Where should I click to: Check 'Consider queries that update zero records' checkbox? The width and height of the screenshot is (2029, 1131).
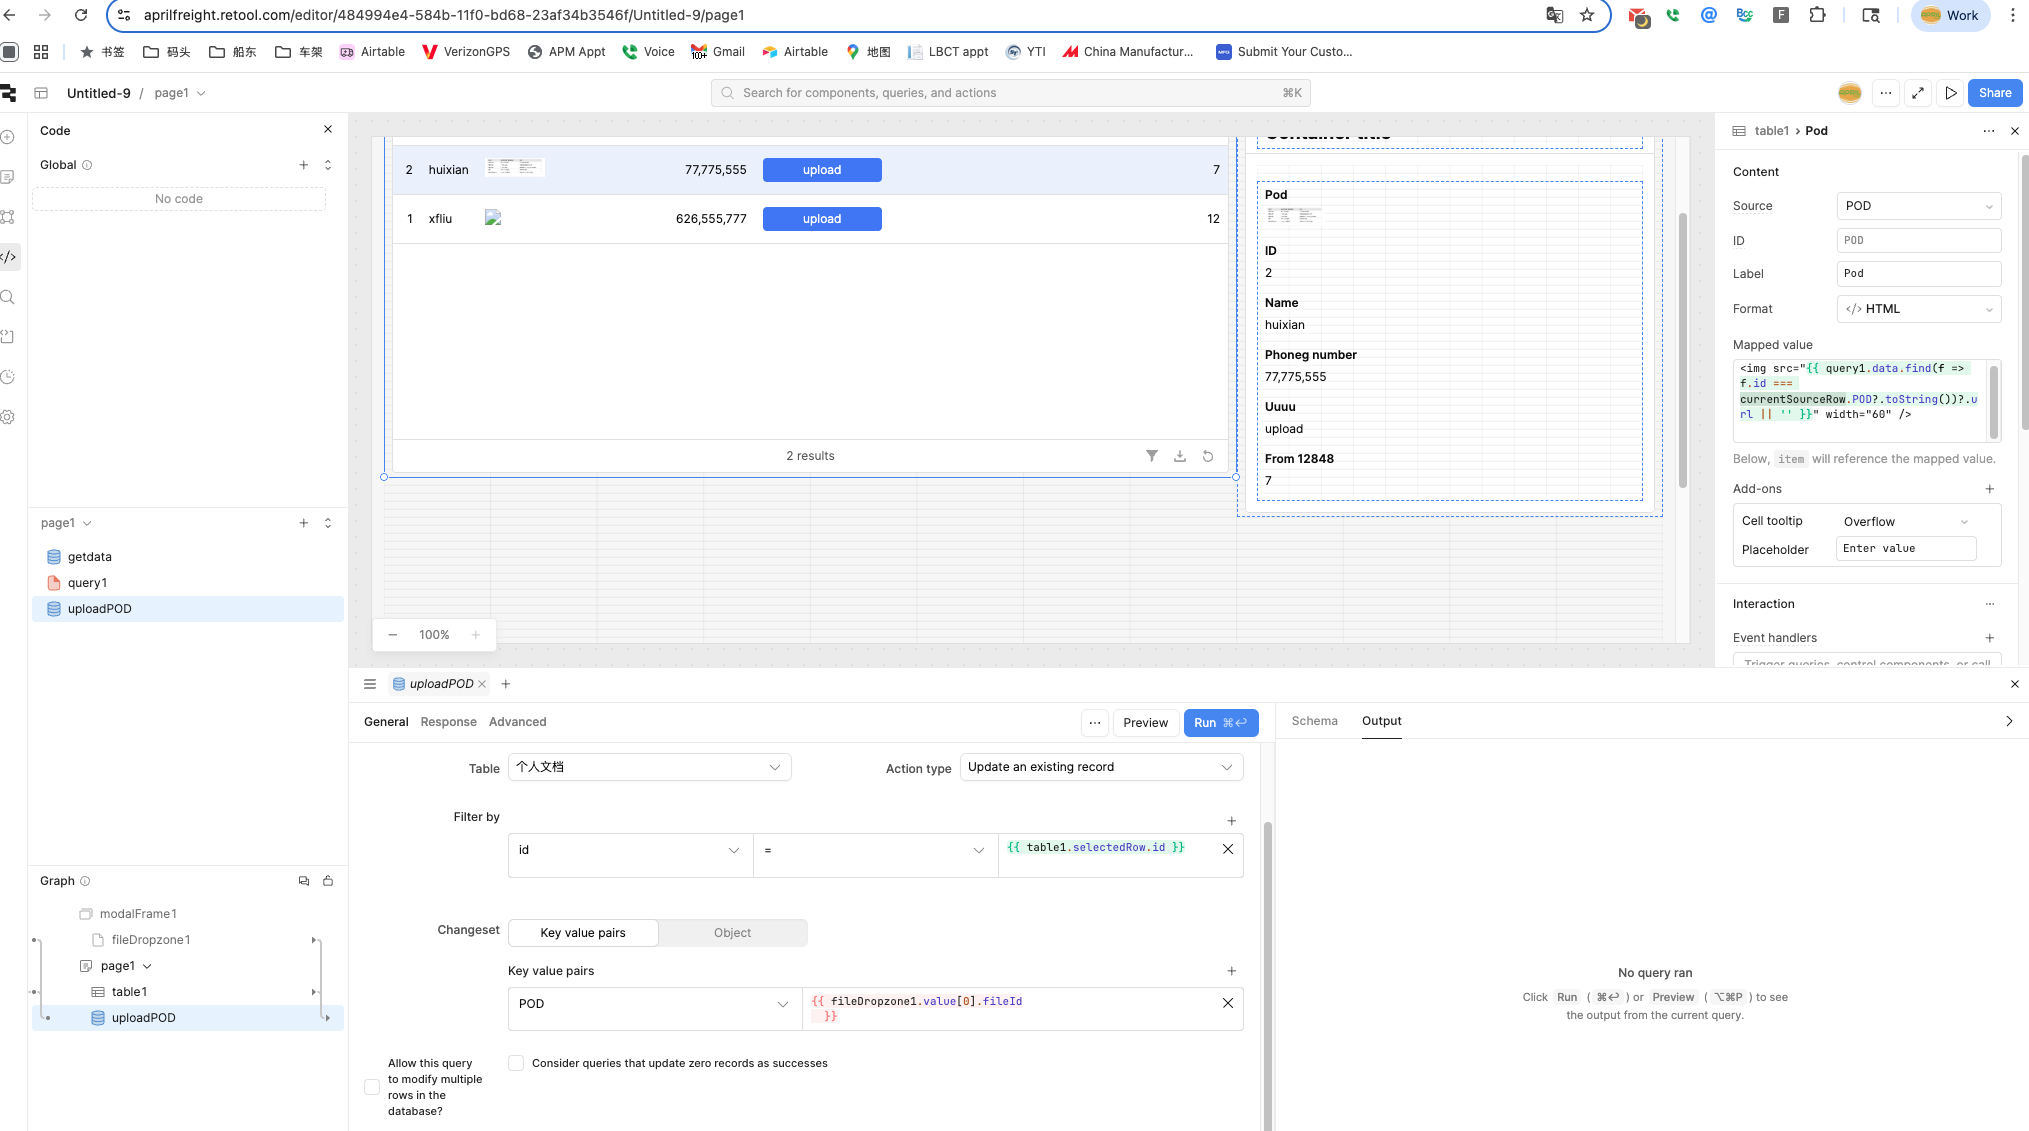point(516,1063)
